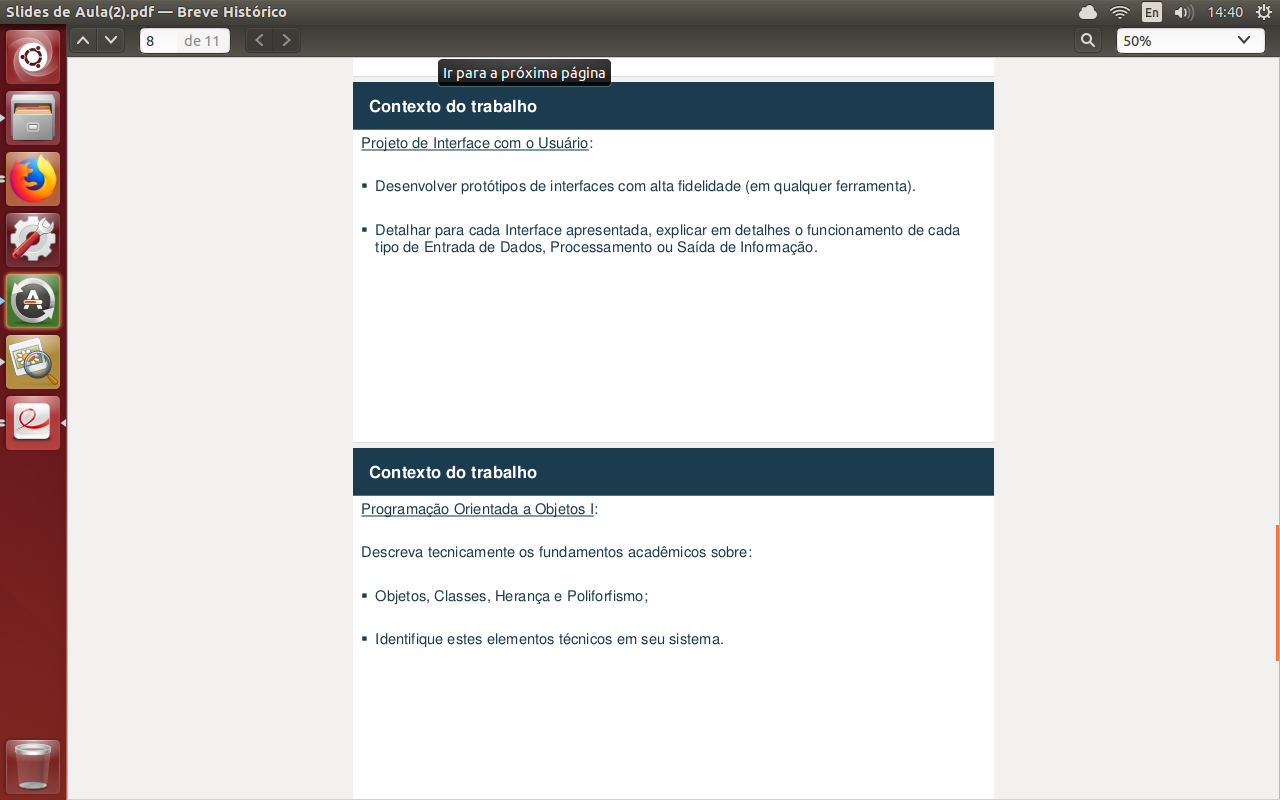Click the 'Descreva tecnicamente os fundamentos' line
This screenshot has height=800, width=1280.
[x=556, y=552]
